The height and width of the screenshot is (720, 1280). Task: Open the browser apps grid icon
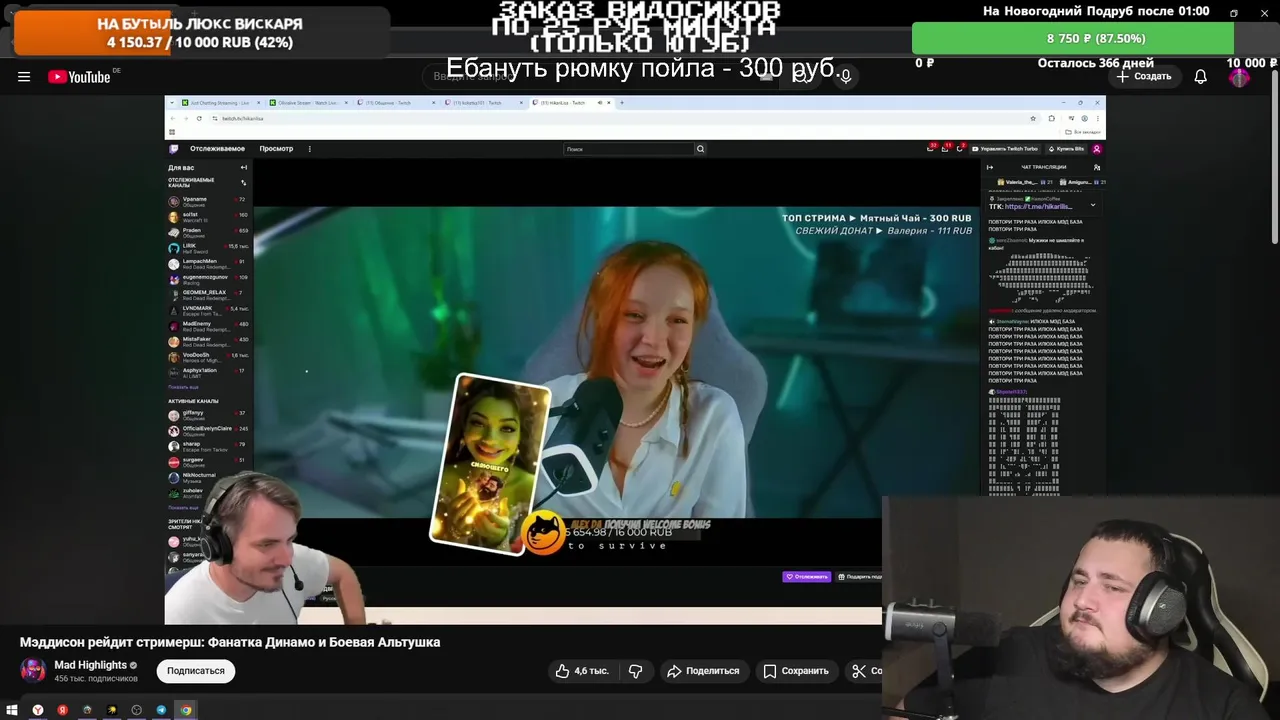[x=172, y=132]
